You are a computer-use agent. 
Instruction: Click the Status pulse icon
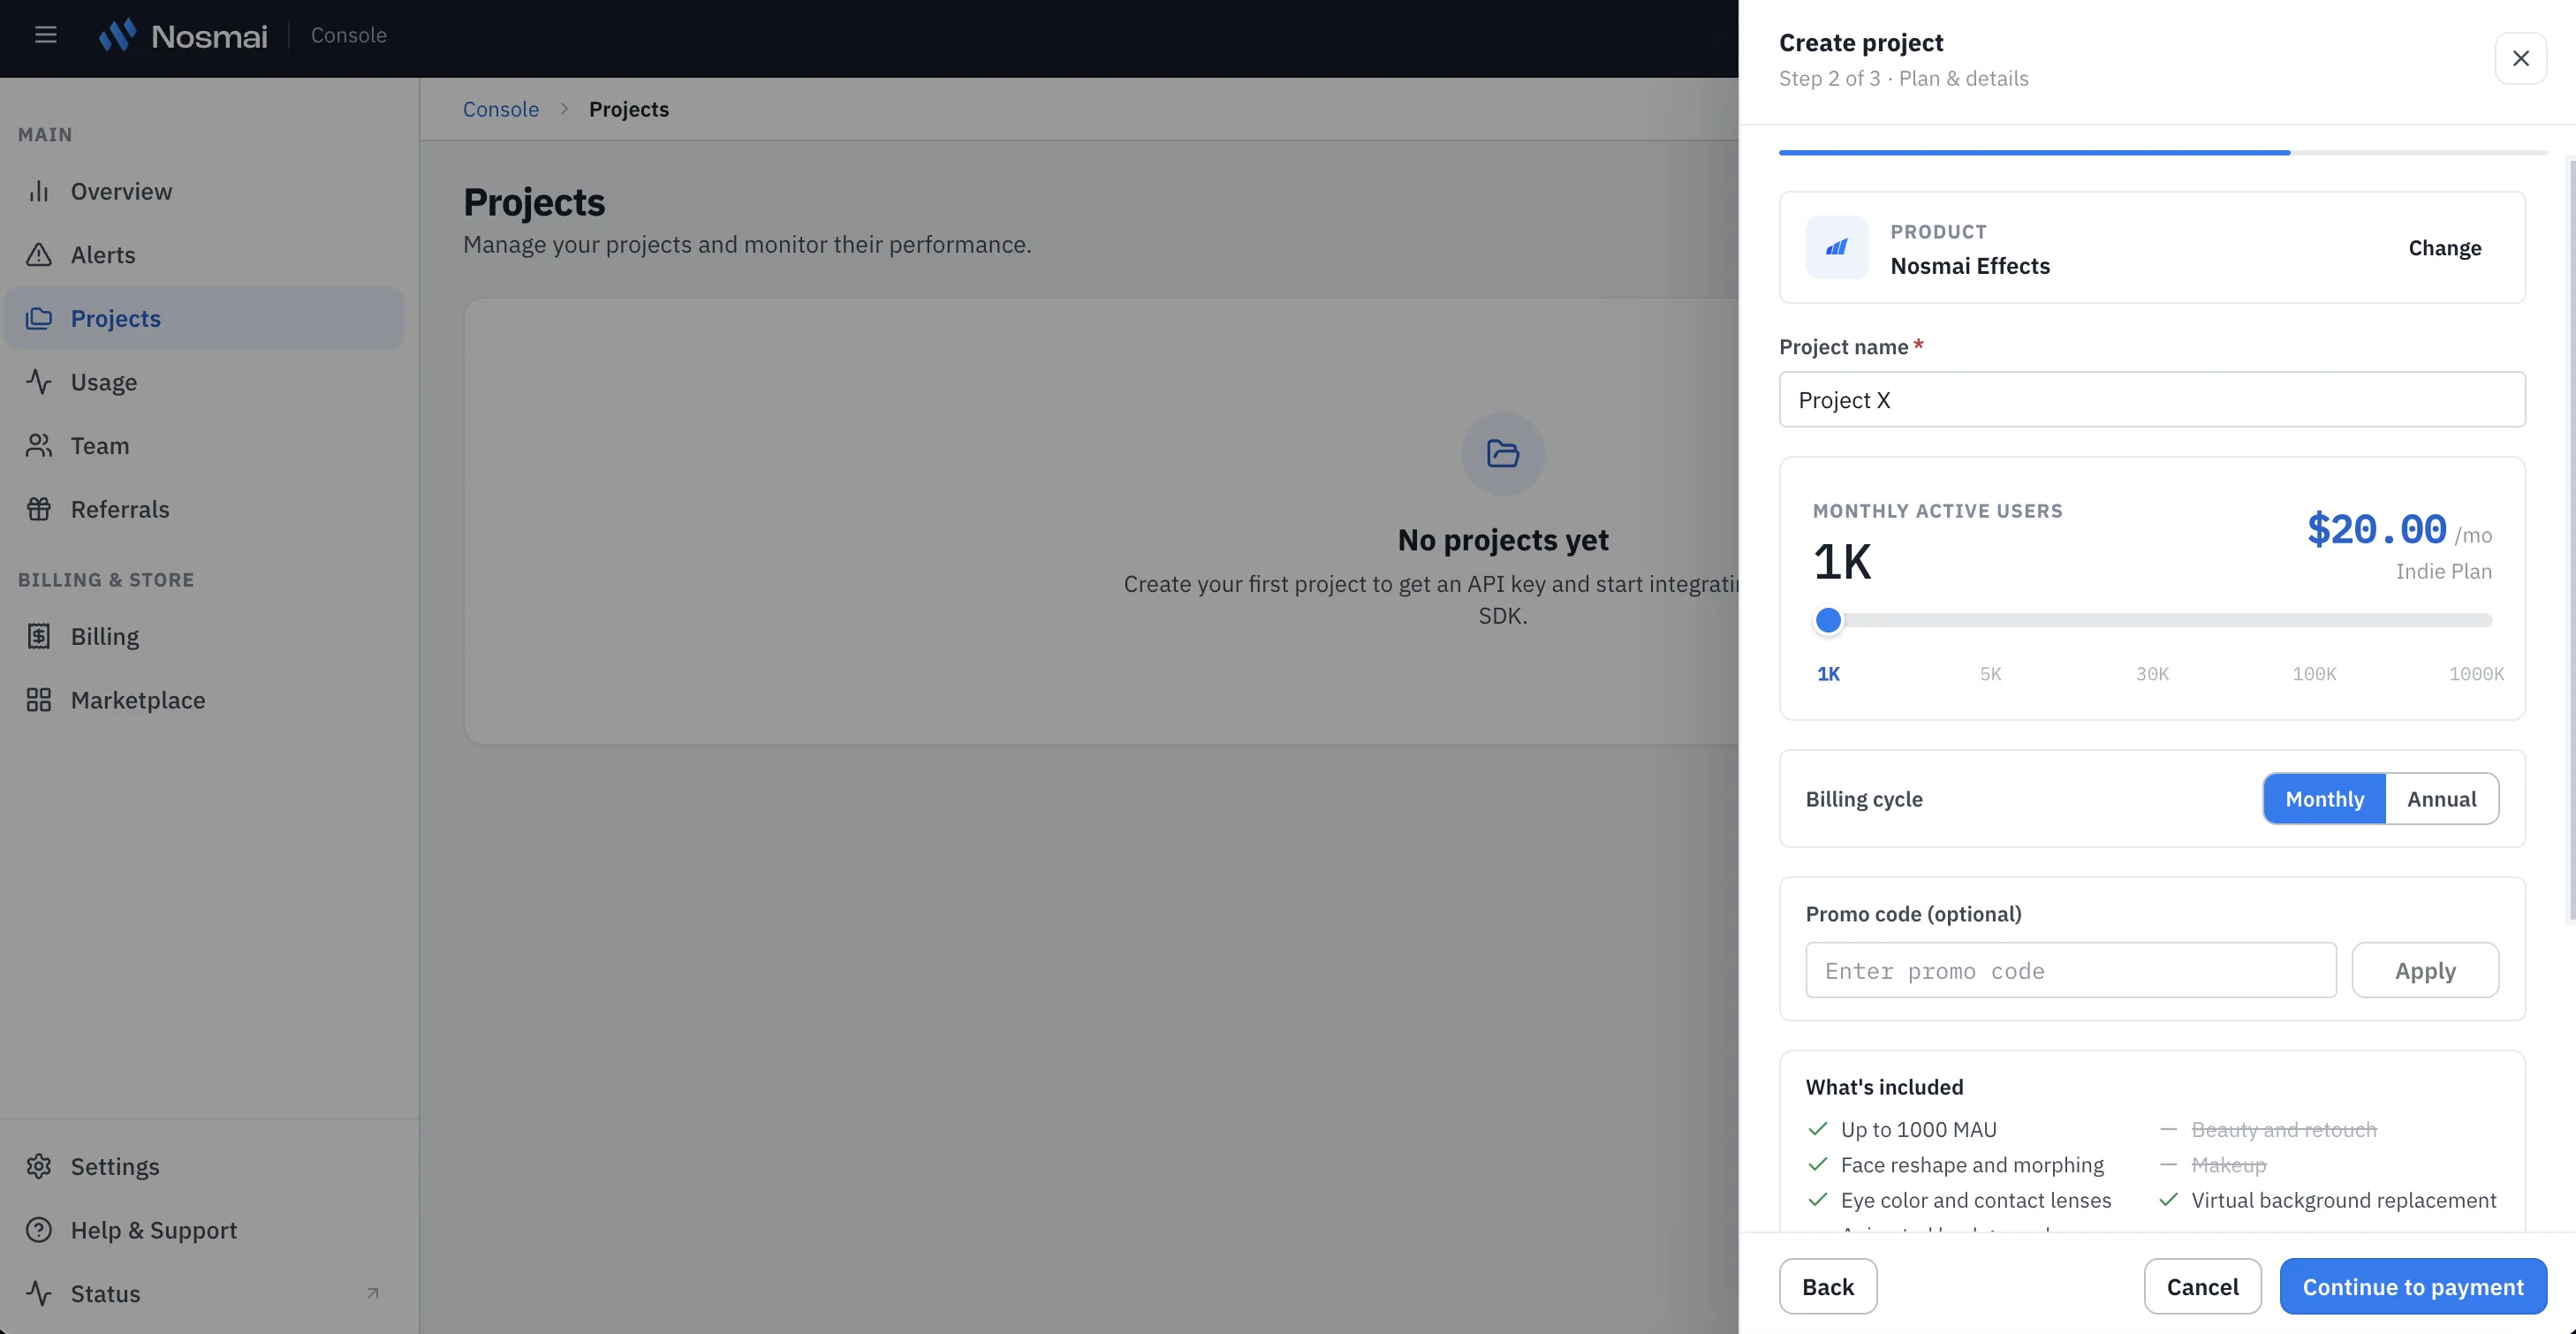(39, 1293)
